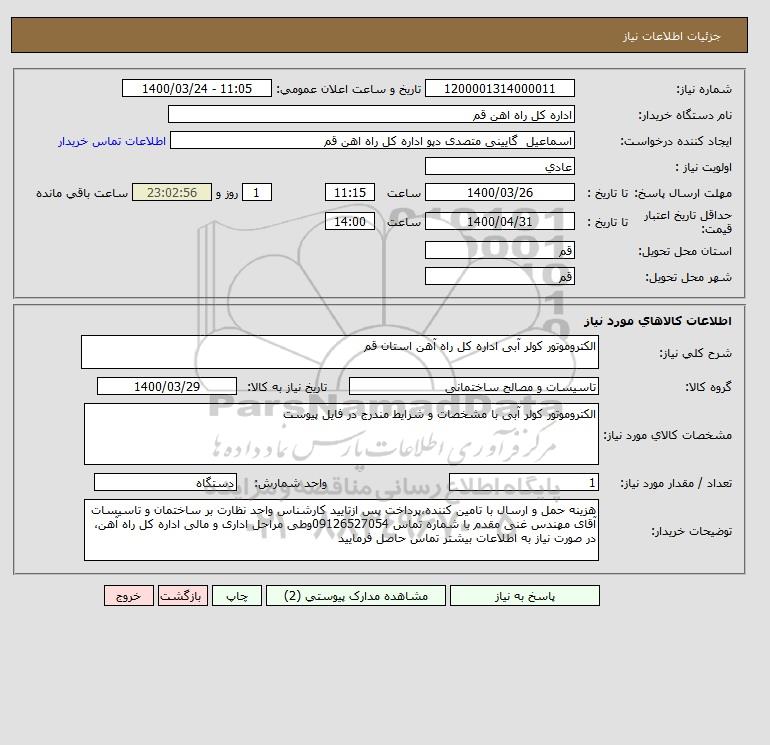Click the request creator field اسماعیل گایینی
The width and height of the screenshot is (770, 745).
tap(372, 140)
